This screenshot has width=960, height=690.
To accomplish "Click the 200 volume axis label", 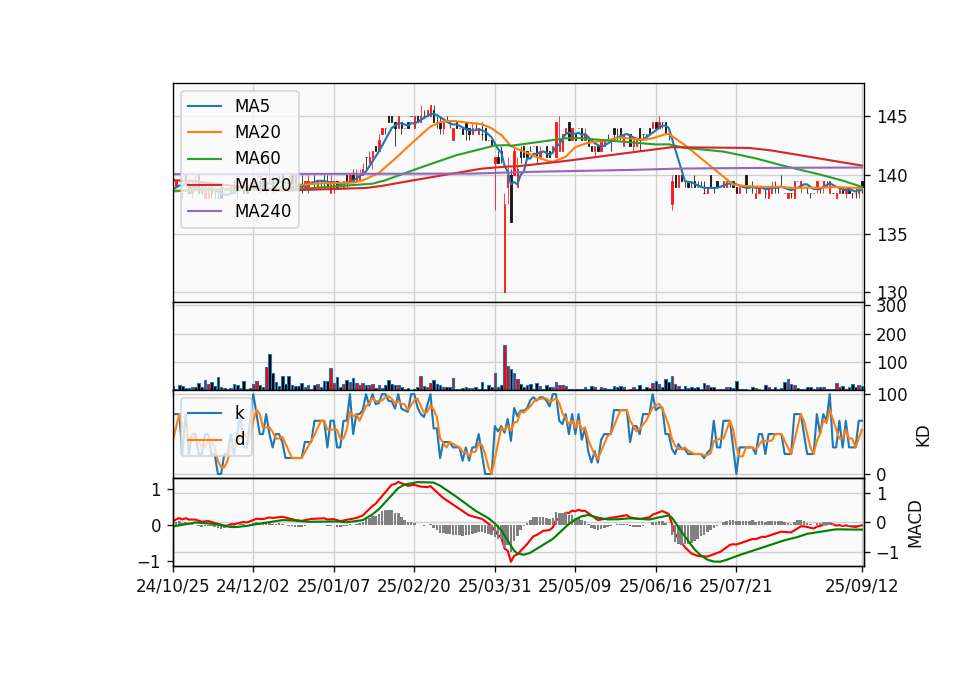I will 892,335.
